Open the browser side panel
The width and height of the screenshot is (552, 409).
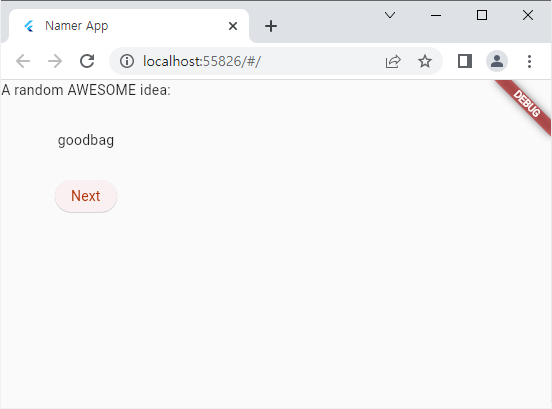pyautogui.click(x=465, y=61)
